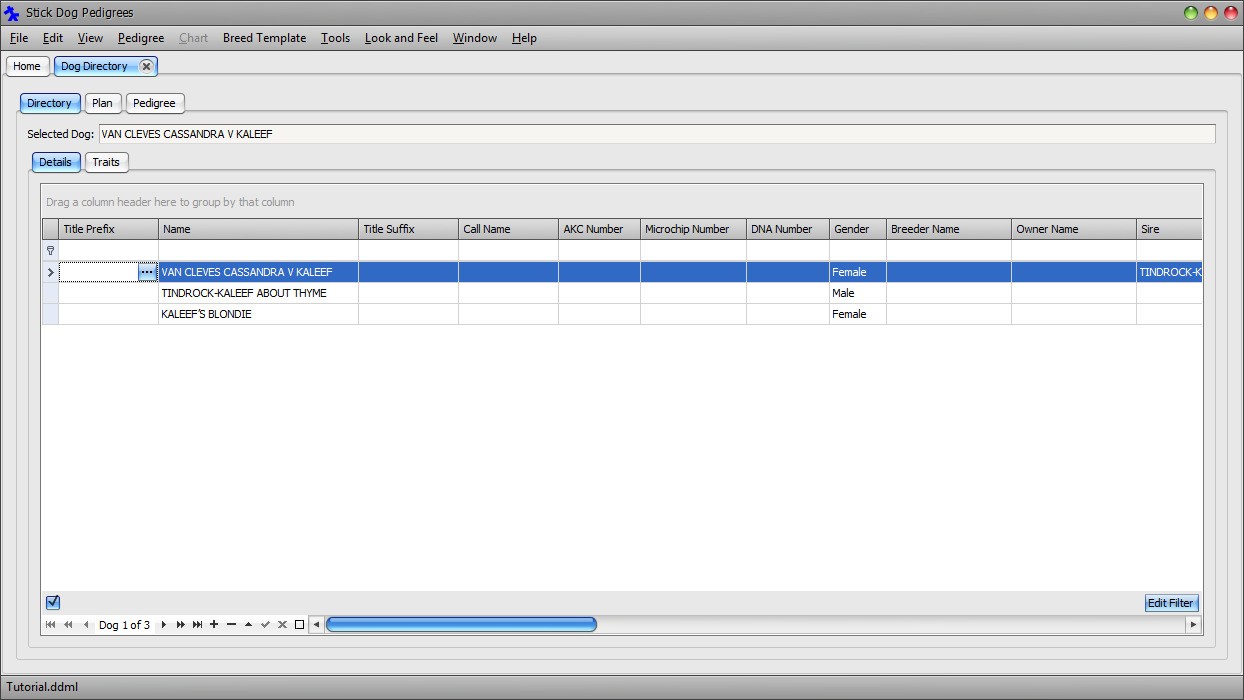The height and width of the screenshot is (700, 1244).
Task: Click the square icon in navigator
Action: tap(299, 625)
